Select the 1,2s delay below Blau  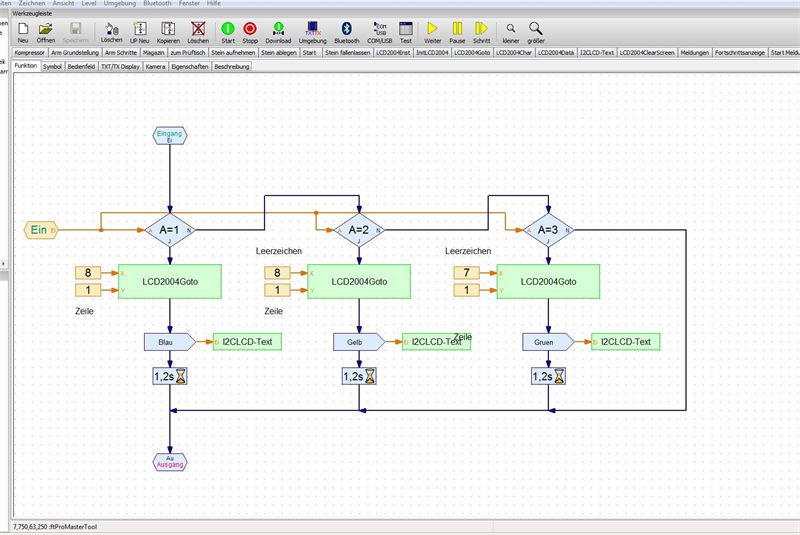click(170, 376)
